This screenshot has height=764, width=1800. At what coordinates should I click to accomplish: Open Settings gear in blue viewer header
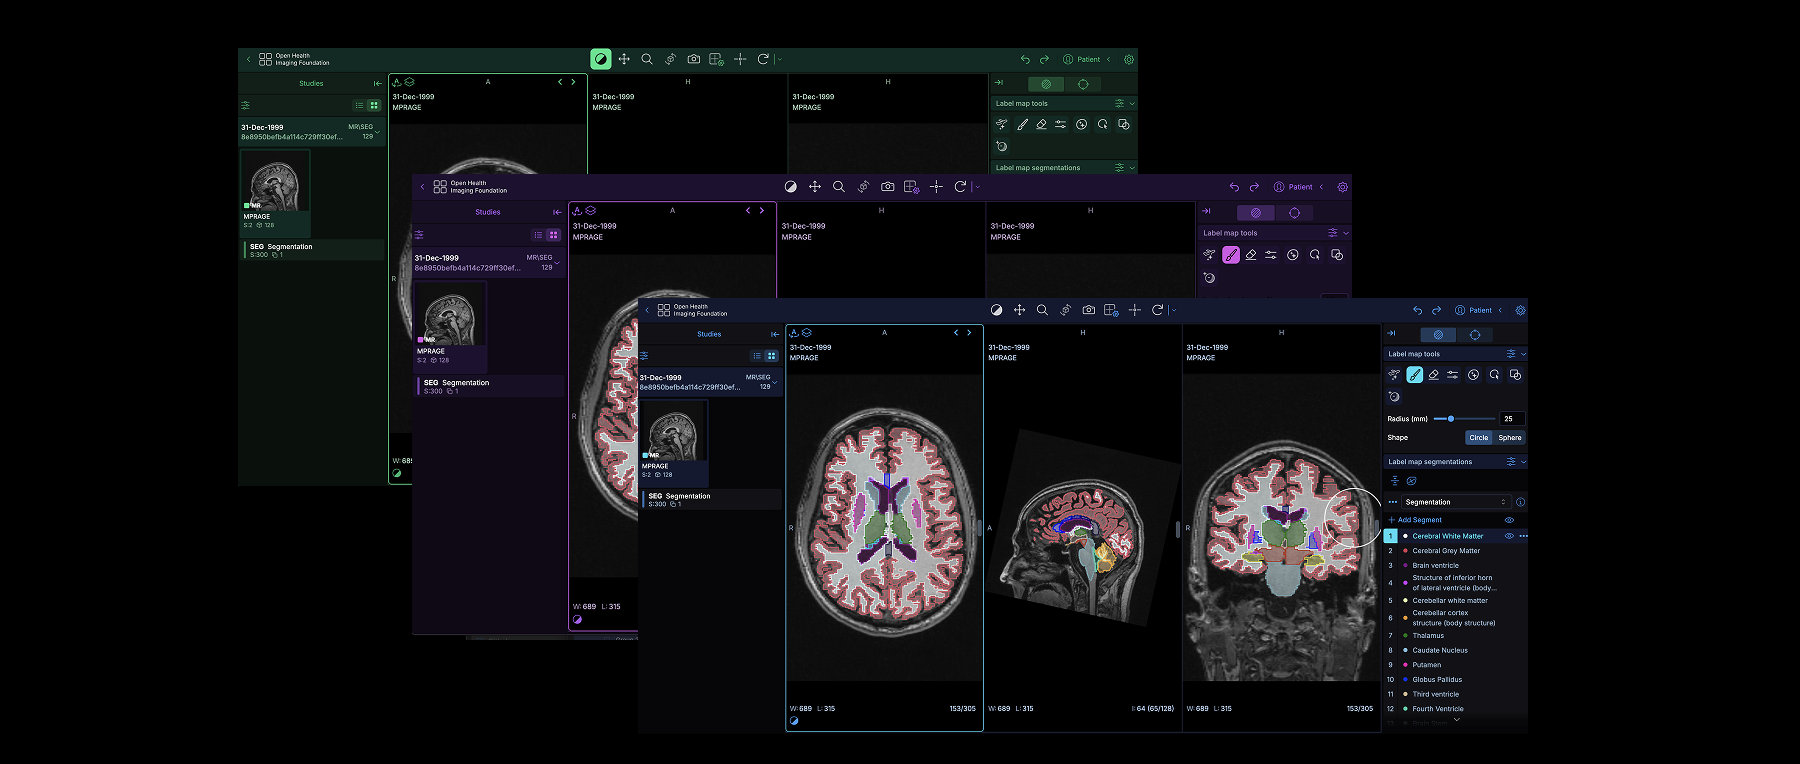point(1520,310)
